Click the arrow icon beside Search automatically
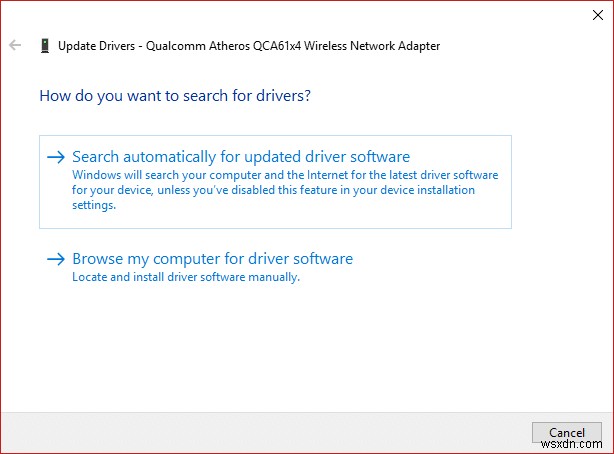The width and height of the screenshot is (614, 454). (56, 157)
